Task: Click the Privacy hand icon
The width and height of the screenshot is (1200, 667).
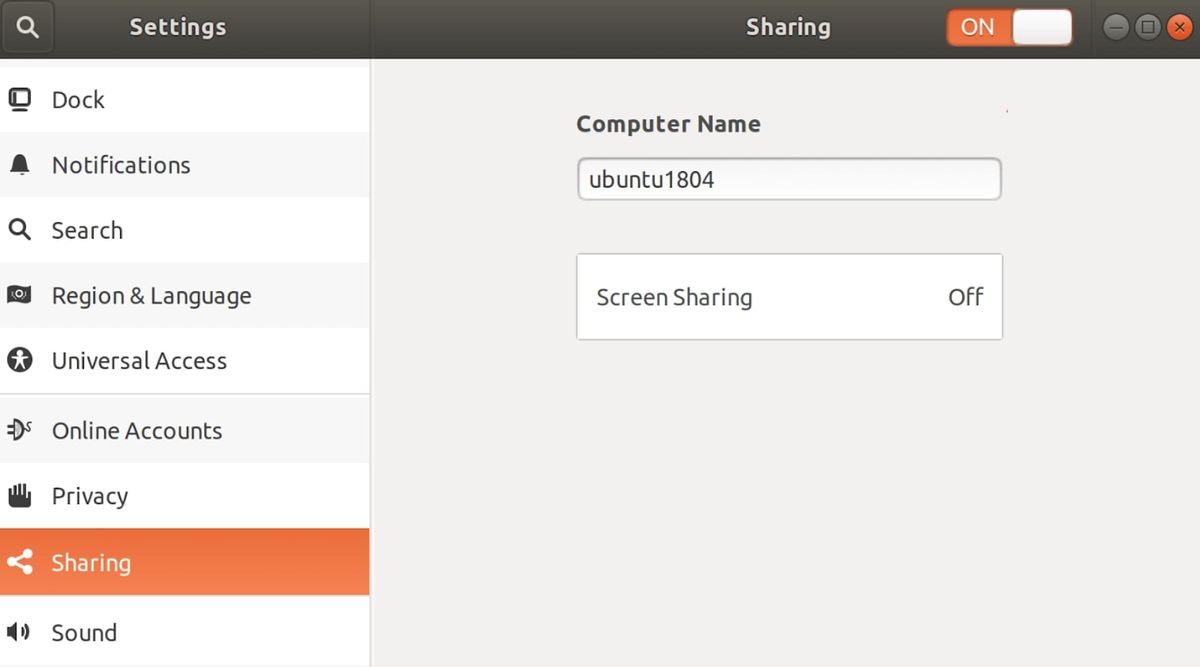Action: (x=20, y=495)
